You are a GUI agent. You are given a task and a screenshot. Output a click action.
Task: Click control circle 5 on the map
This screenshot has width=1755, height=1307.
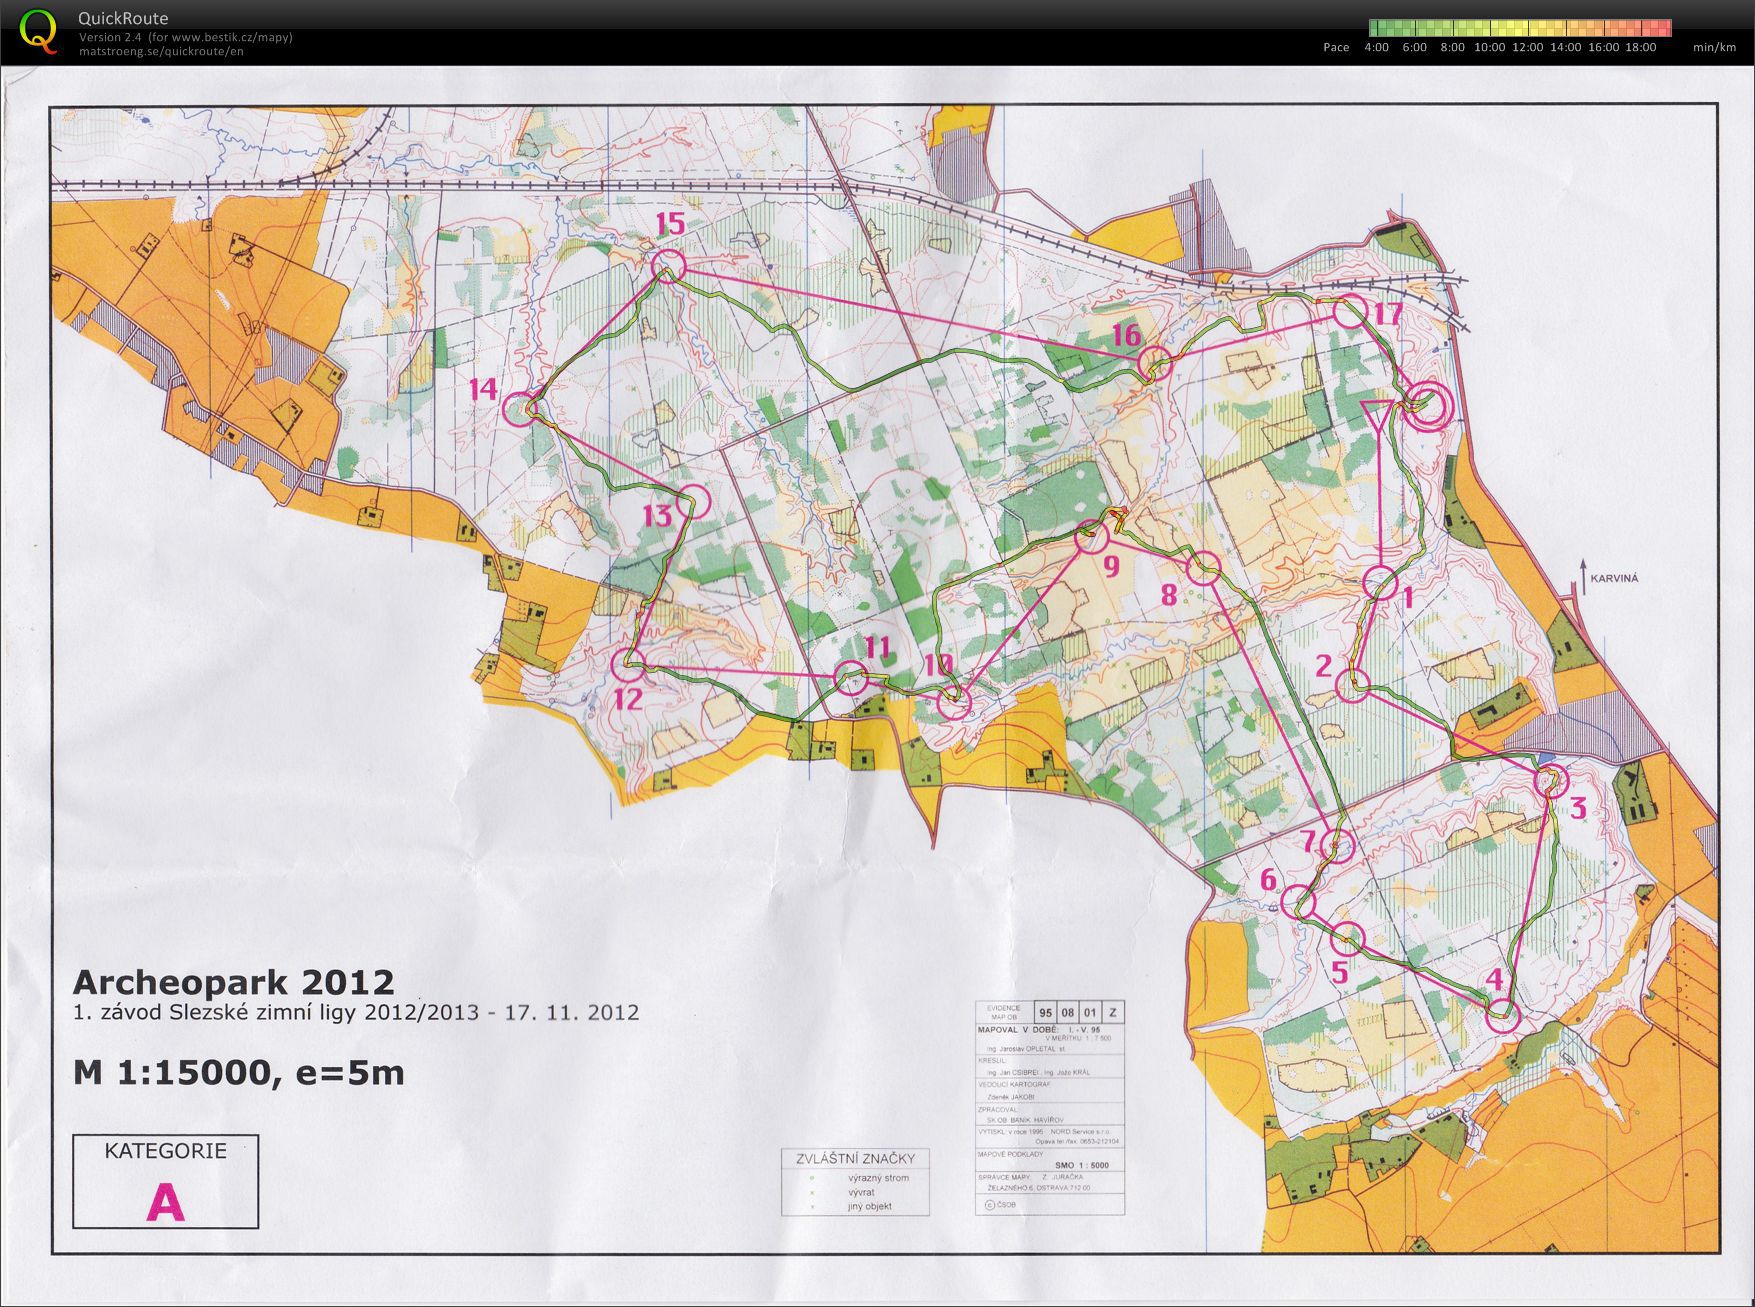[1348, 939]
